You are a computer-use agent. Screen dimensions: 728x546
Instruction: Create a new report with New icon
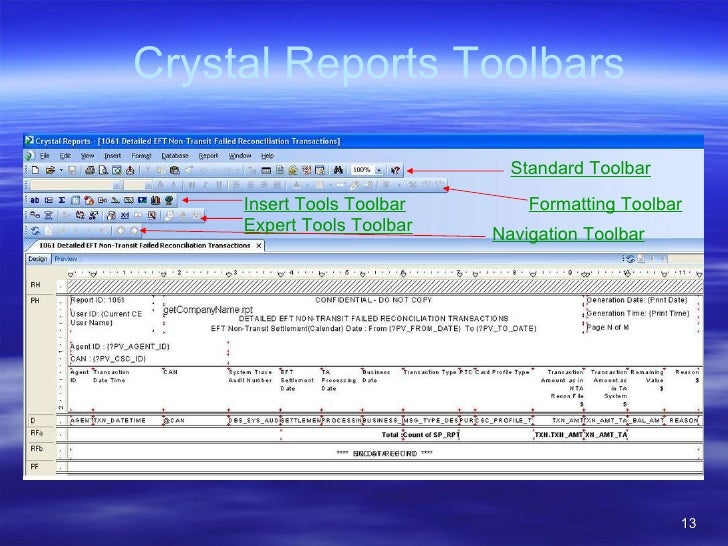click(35, 170)
